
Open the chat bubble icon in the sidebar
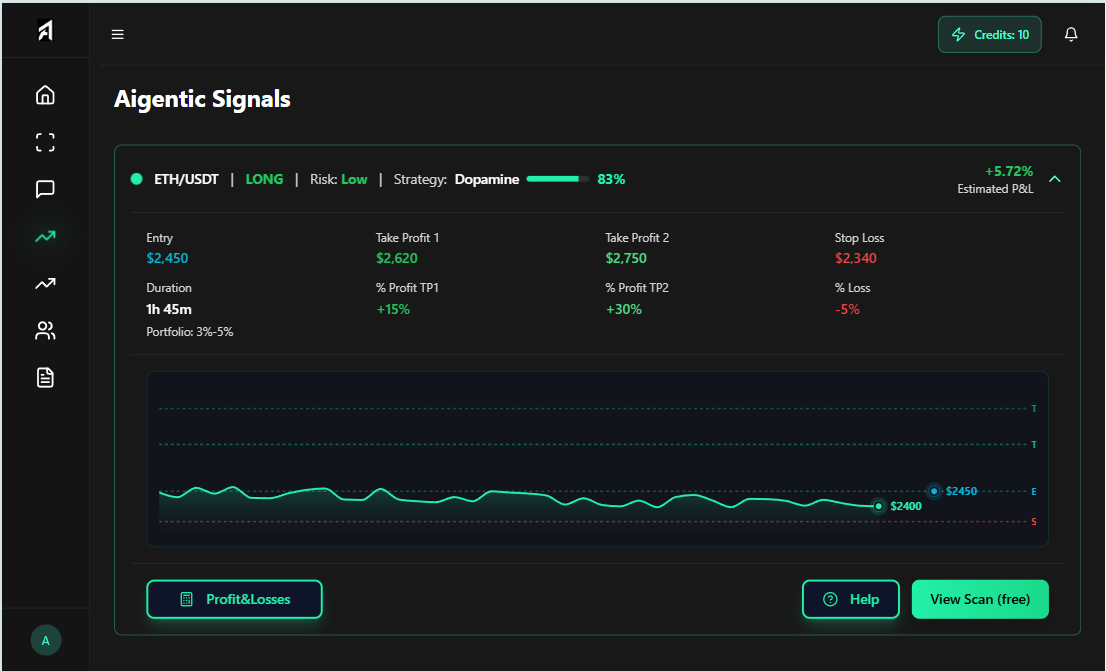tap(45, 189)
